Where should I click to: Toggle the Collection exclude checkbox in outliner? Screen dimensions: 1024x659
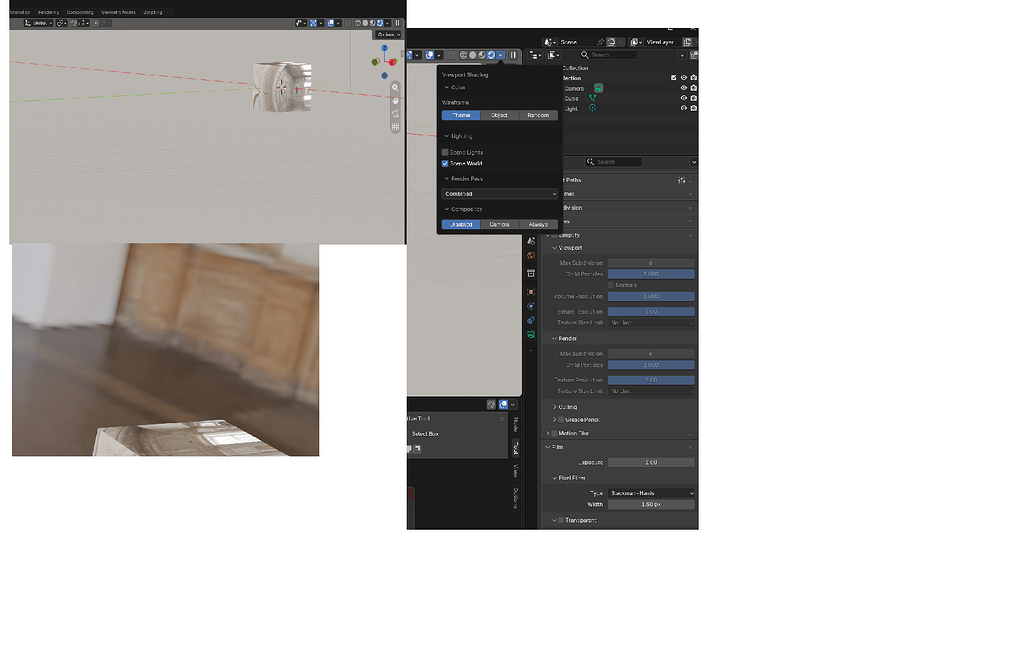tap(673, 78)
